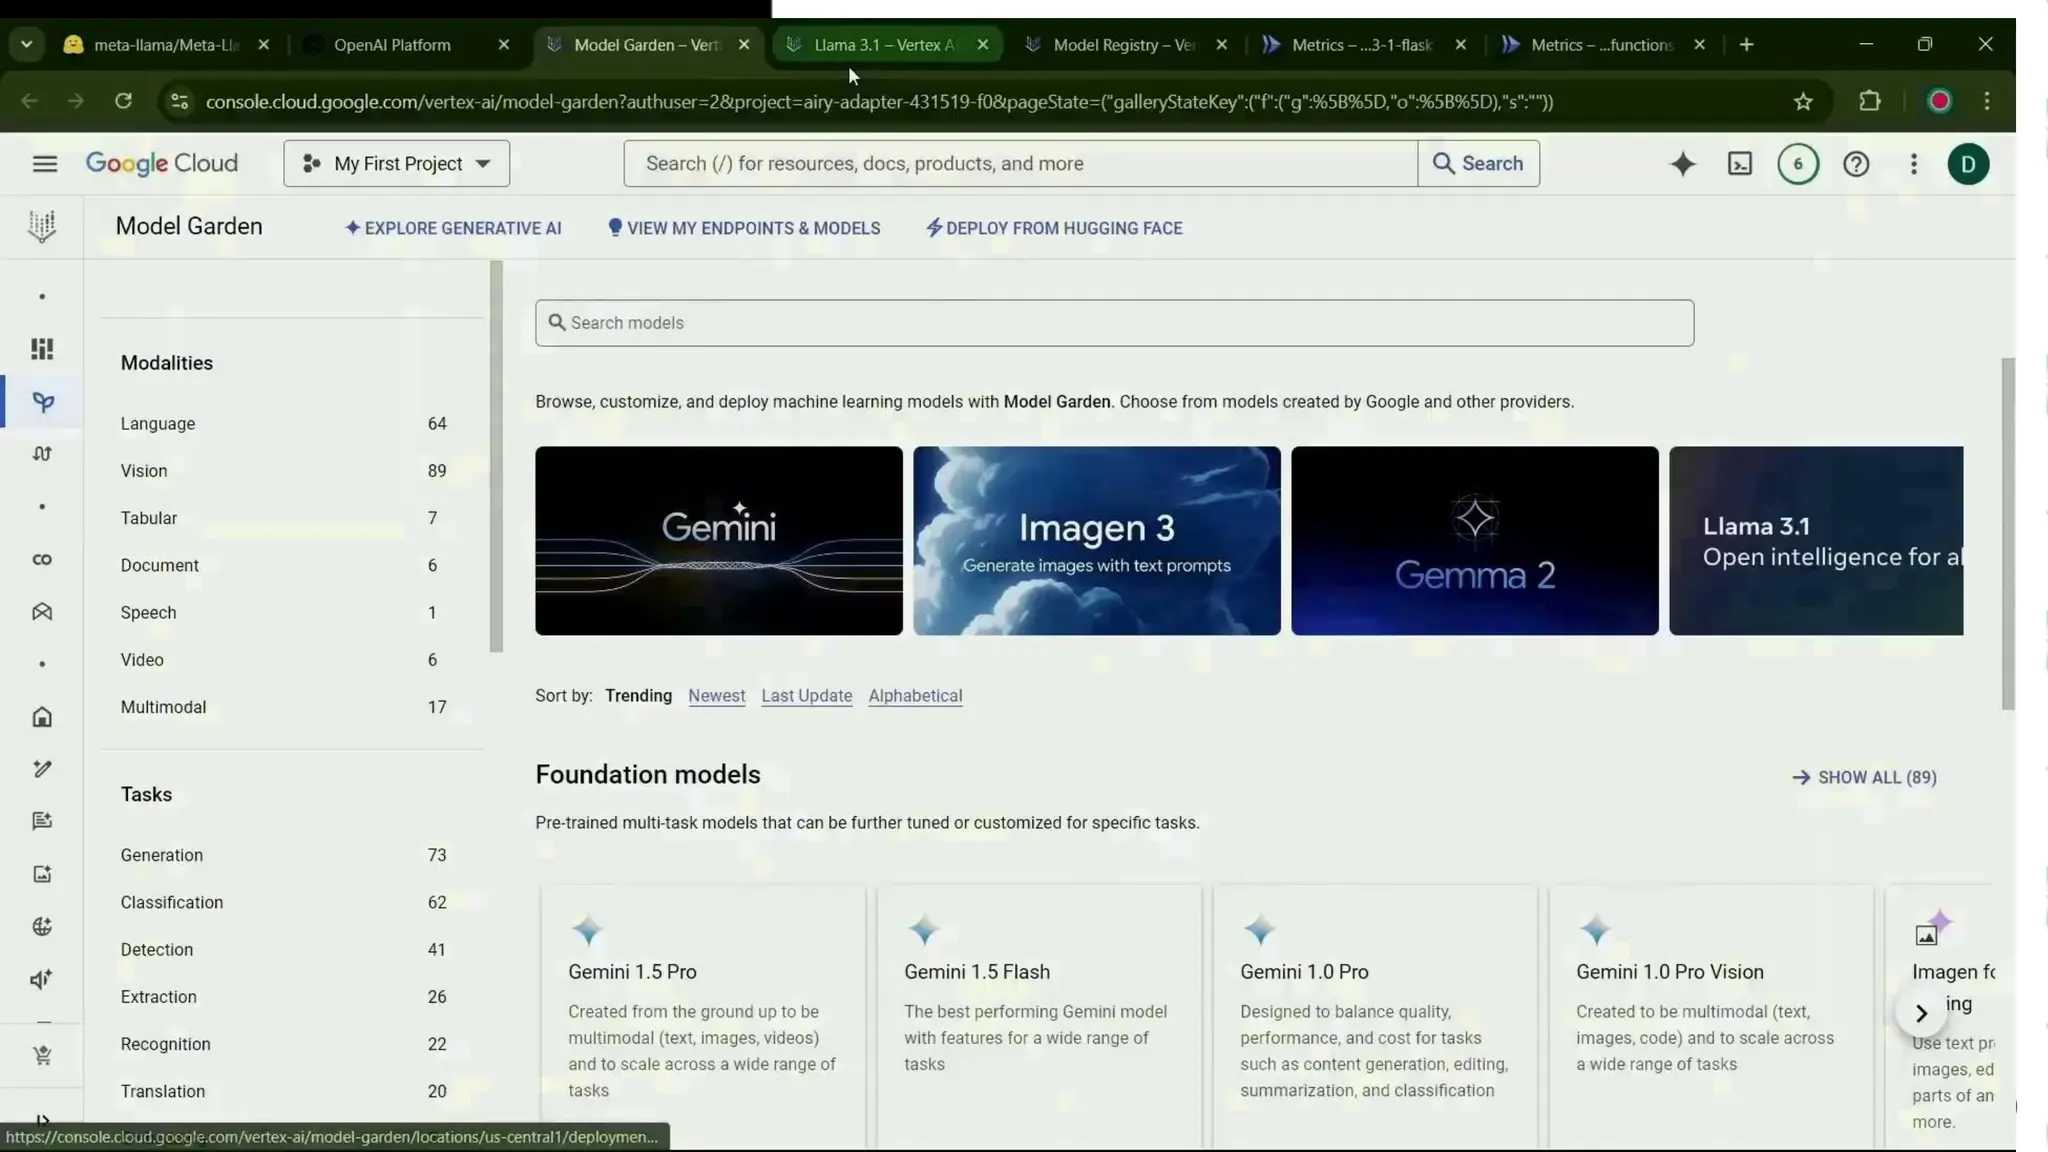Open Gemini AI assistant sparkle icon

(x=1683, y=164)
